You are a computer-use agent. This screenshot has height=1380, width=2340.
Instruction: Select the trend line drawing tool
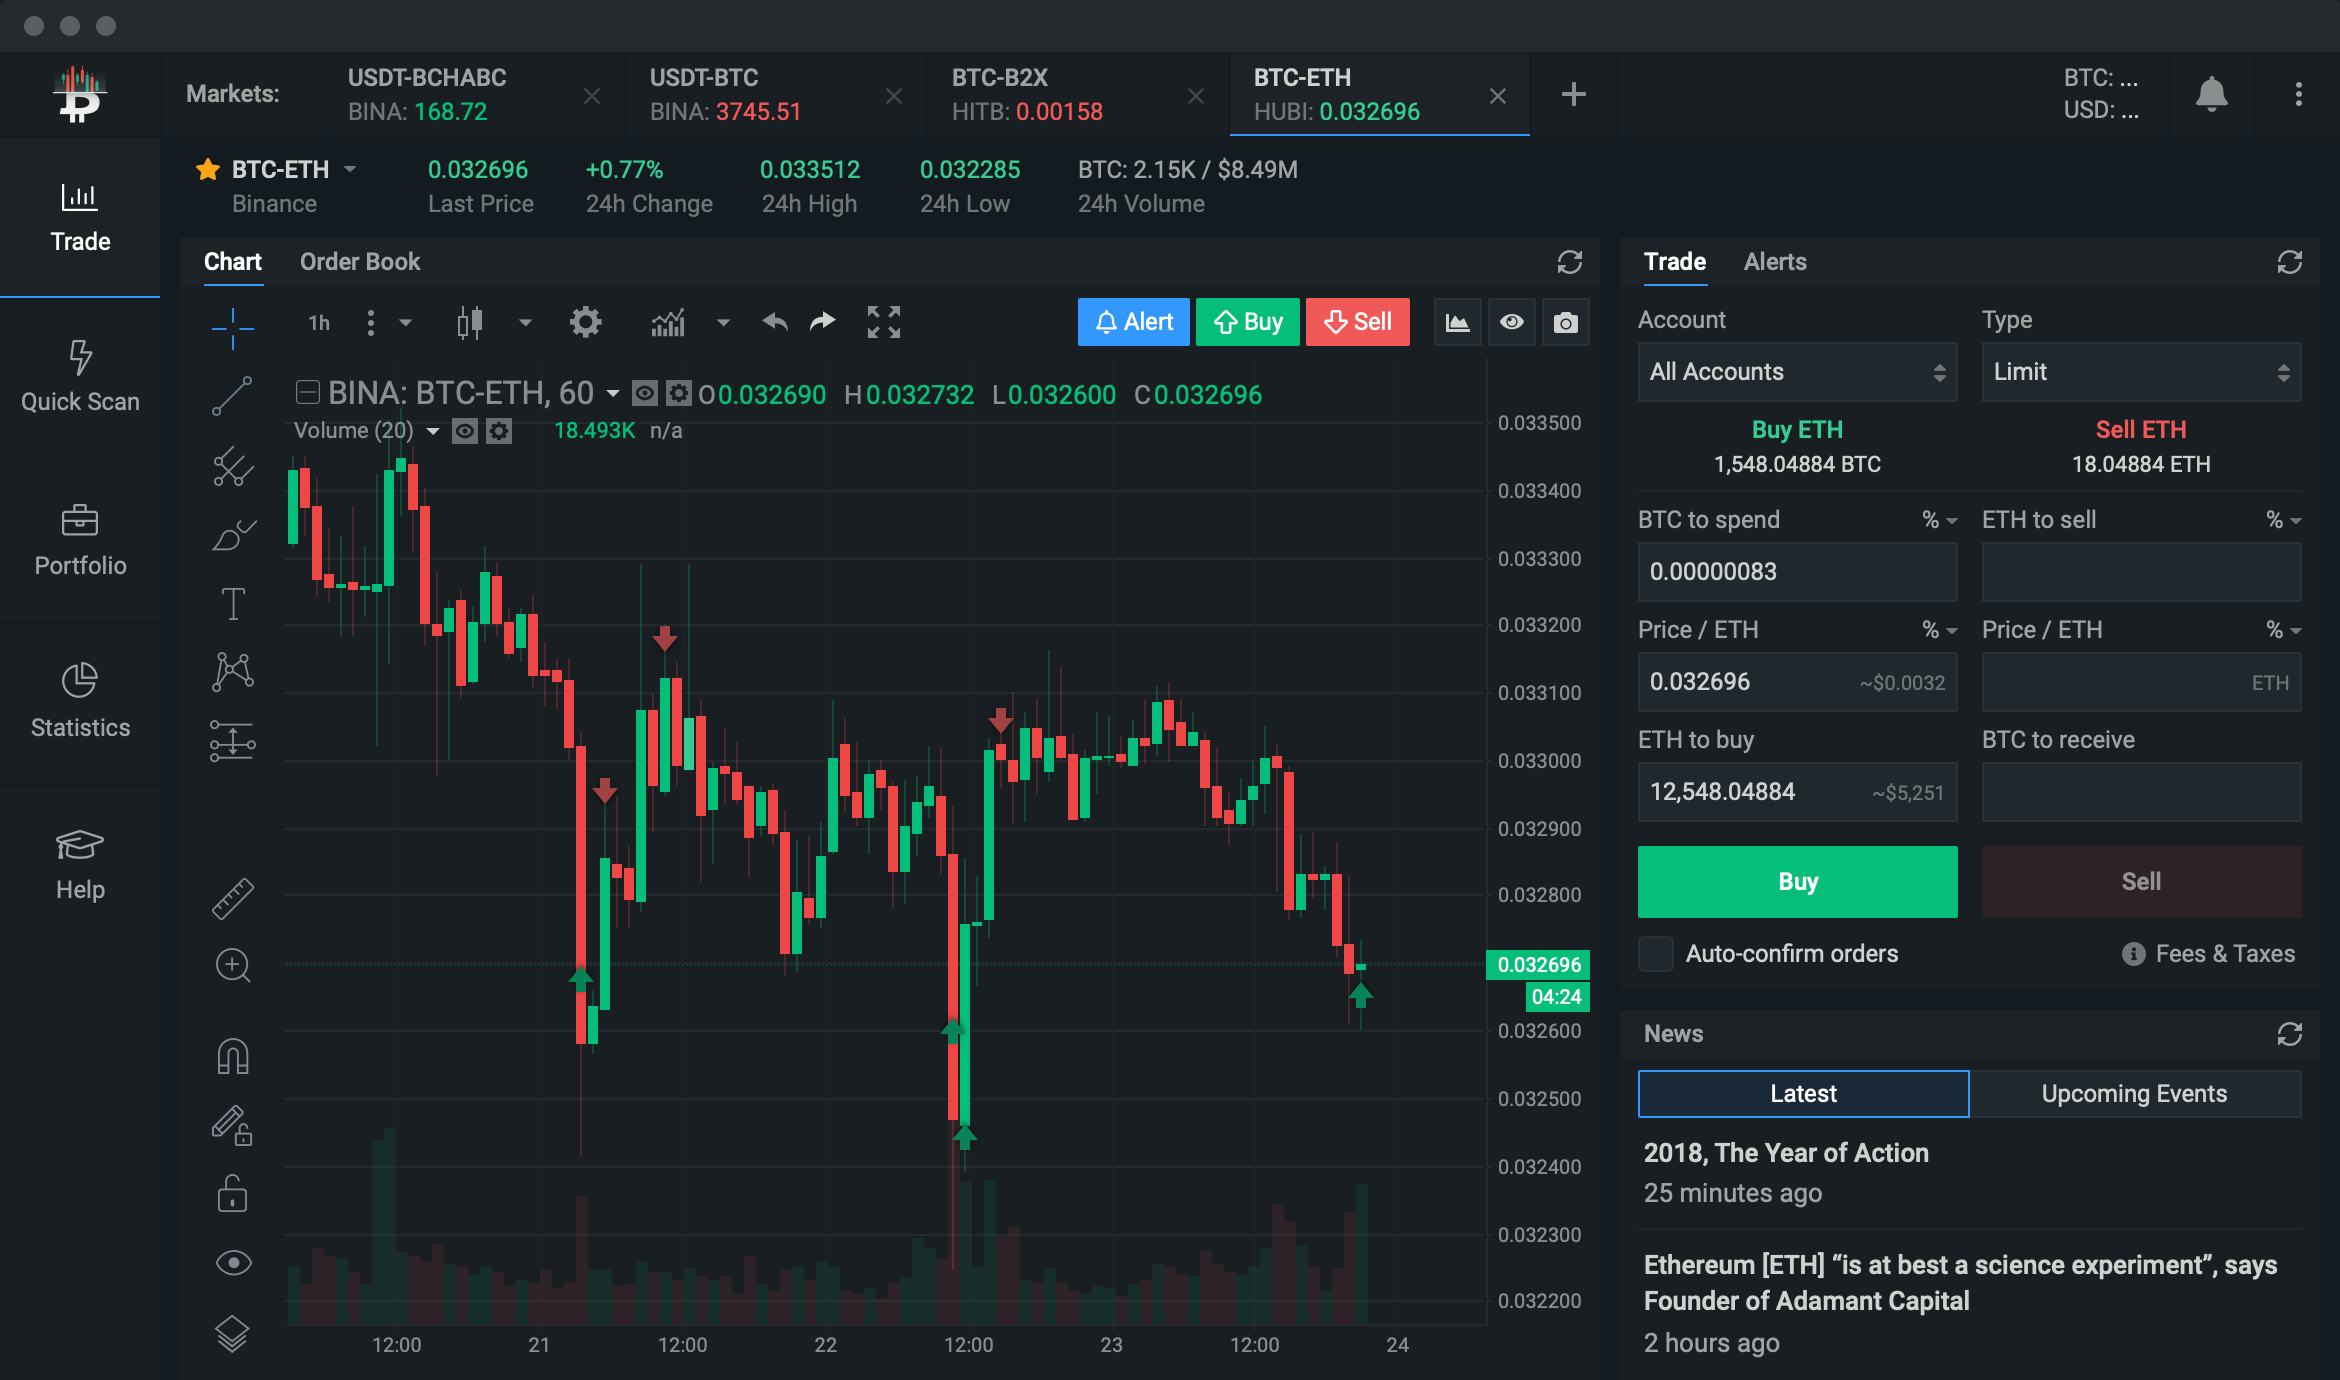[x=232, y=396]
